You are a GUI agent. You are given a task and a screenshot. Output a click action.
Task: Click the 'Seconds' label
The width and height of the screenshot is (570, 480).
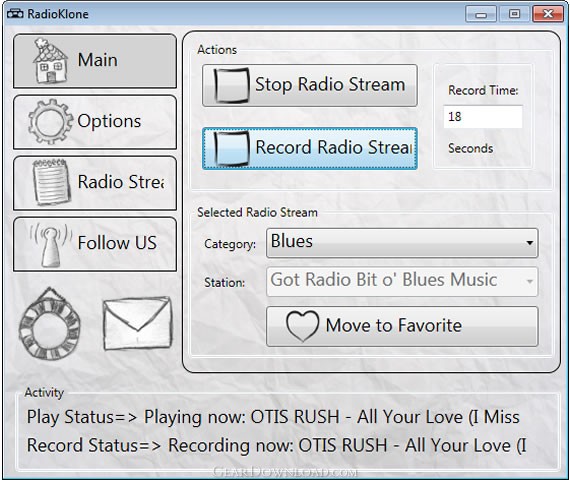pos(470,148)
